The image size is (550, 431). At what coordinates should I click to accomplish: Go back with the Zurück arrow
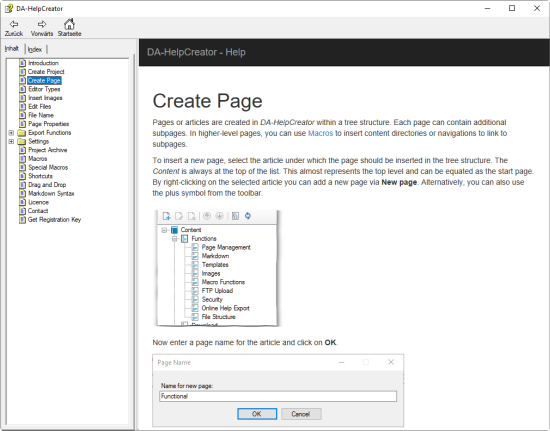14,28
